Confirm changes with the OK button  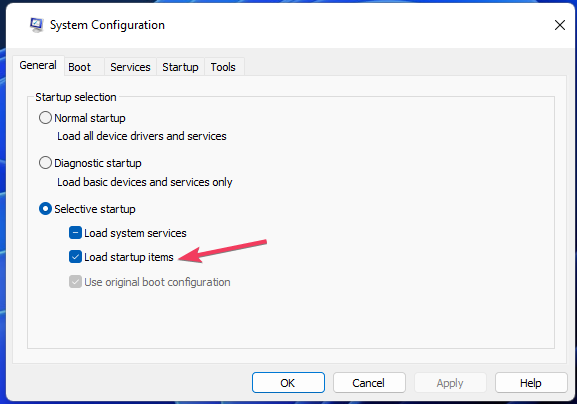coord(288,383)
